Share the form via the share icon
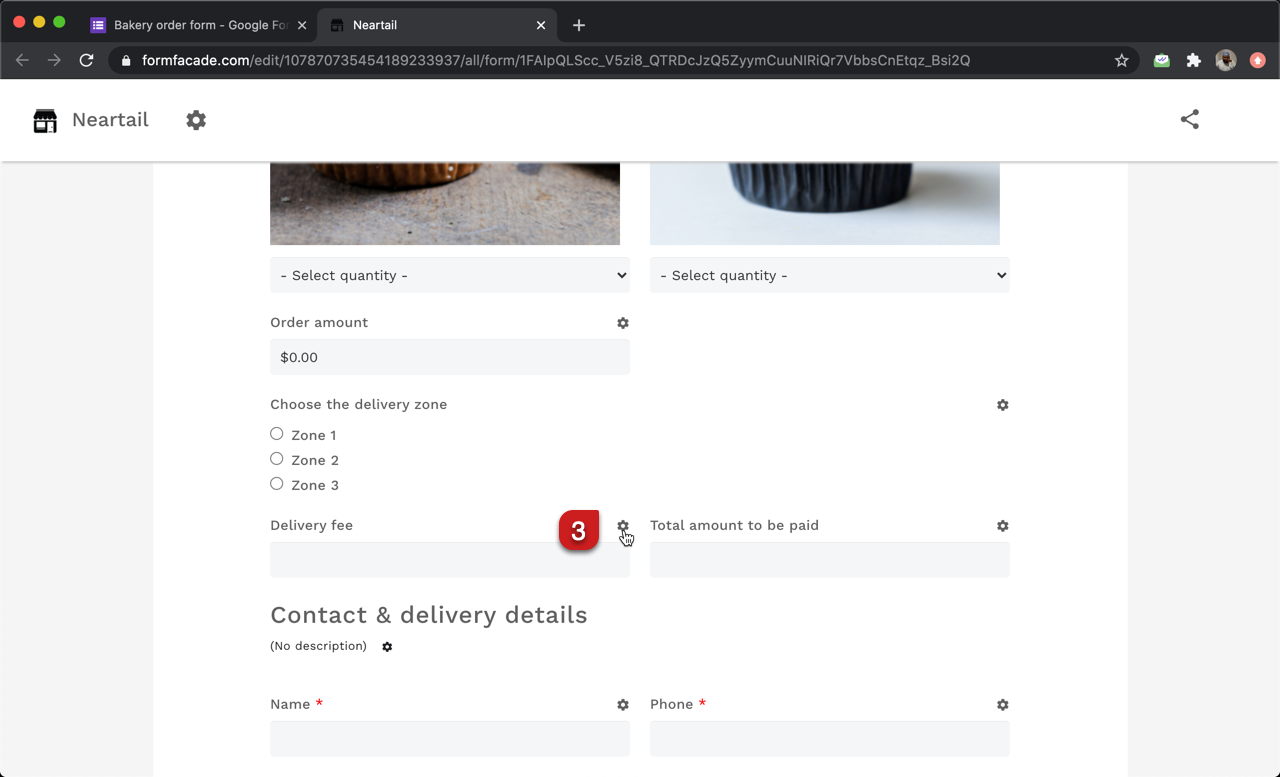The image size is (1280, 777). 1189,118
